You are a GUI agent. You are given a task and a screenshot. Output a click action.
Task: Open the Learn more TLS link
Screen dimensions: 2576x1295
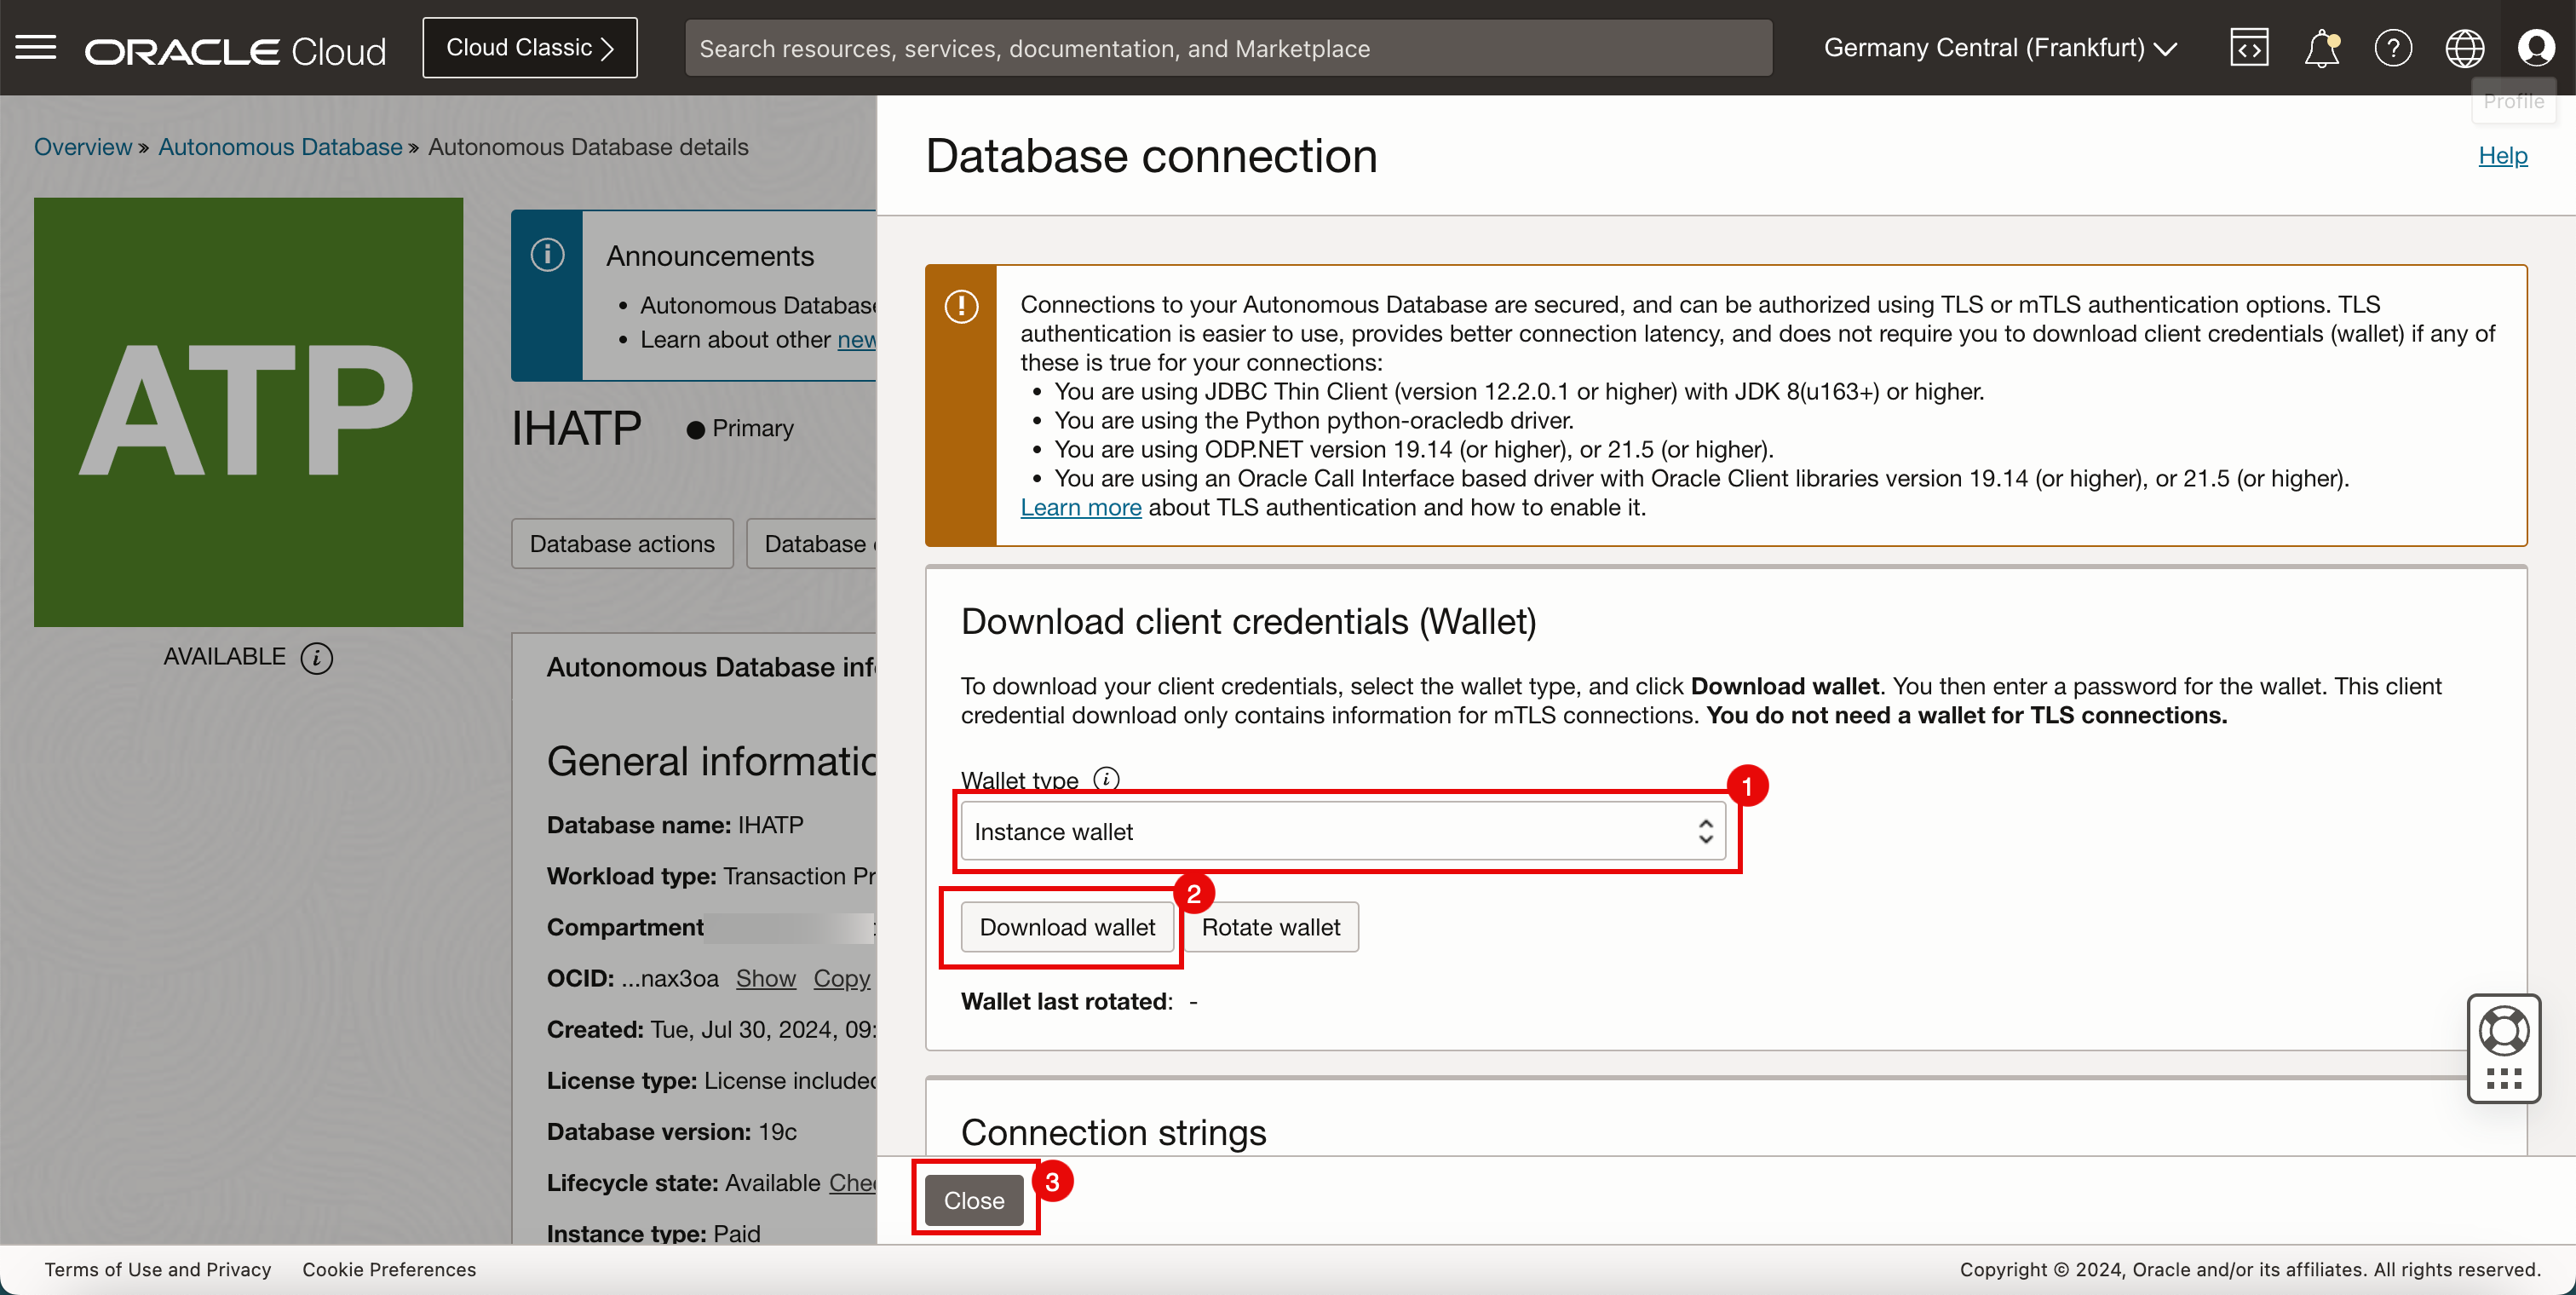click(x=1080, y=508)
